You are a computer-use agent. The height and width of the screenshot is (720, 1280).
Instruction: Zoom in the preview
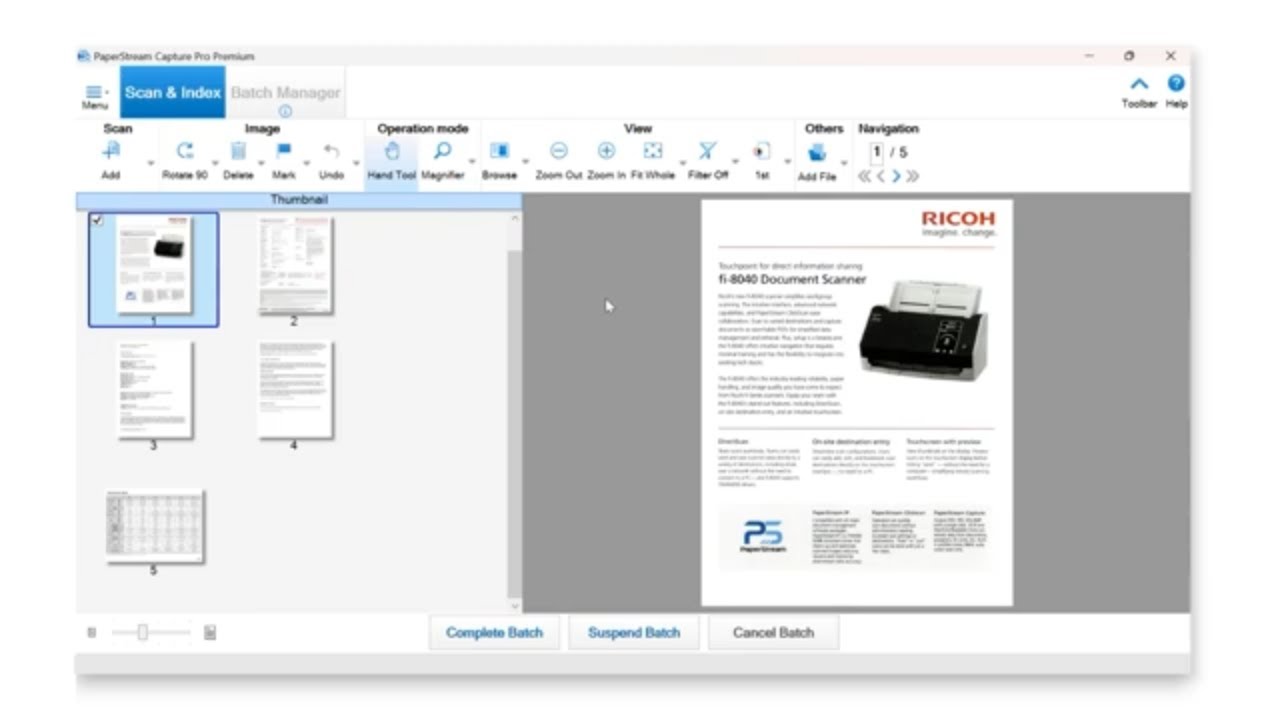pyautogui.click(x=606, y=151)
